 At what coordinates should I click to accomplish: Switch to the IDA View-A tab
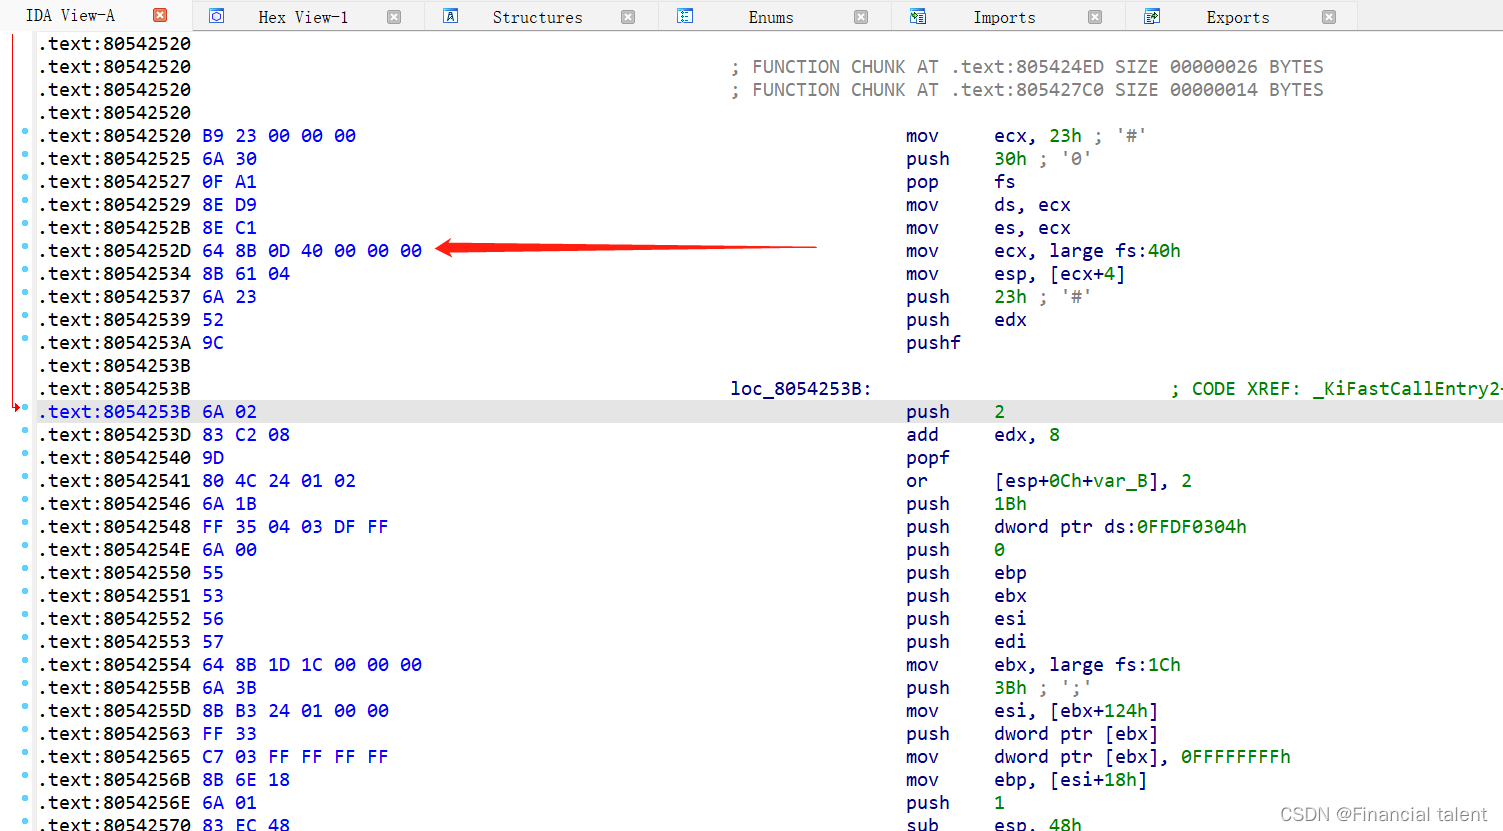tap(70, 15)
